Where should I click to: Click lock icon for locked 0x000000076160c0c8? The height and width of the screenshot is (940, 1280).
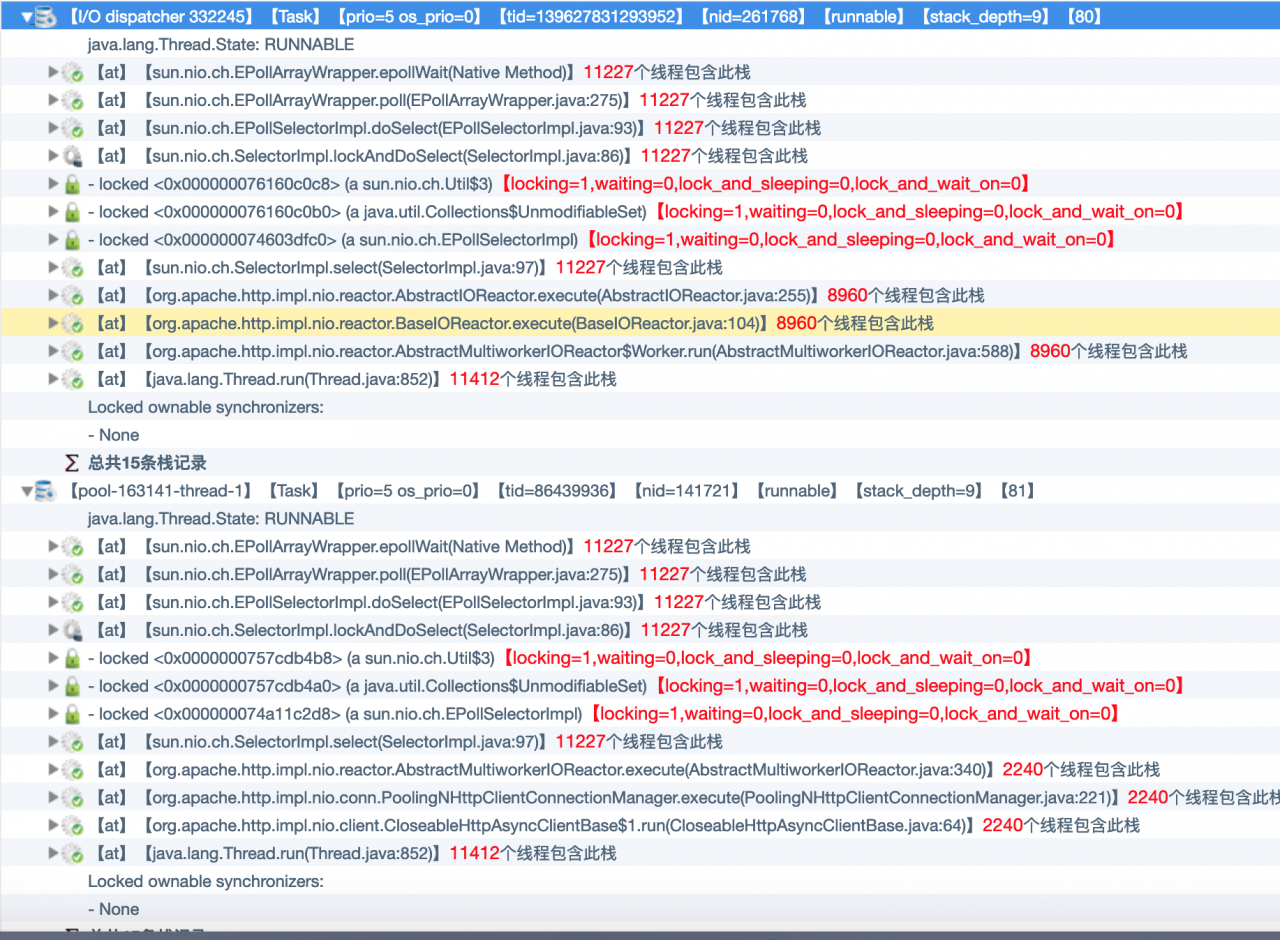tap(72, 184)
